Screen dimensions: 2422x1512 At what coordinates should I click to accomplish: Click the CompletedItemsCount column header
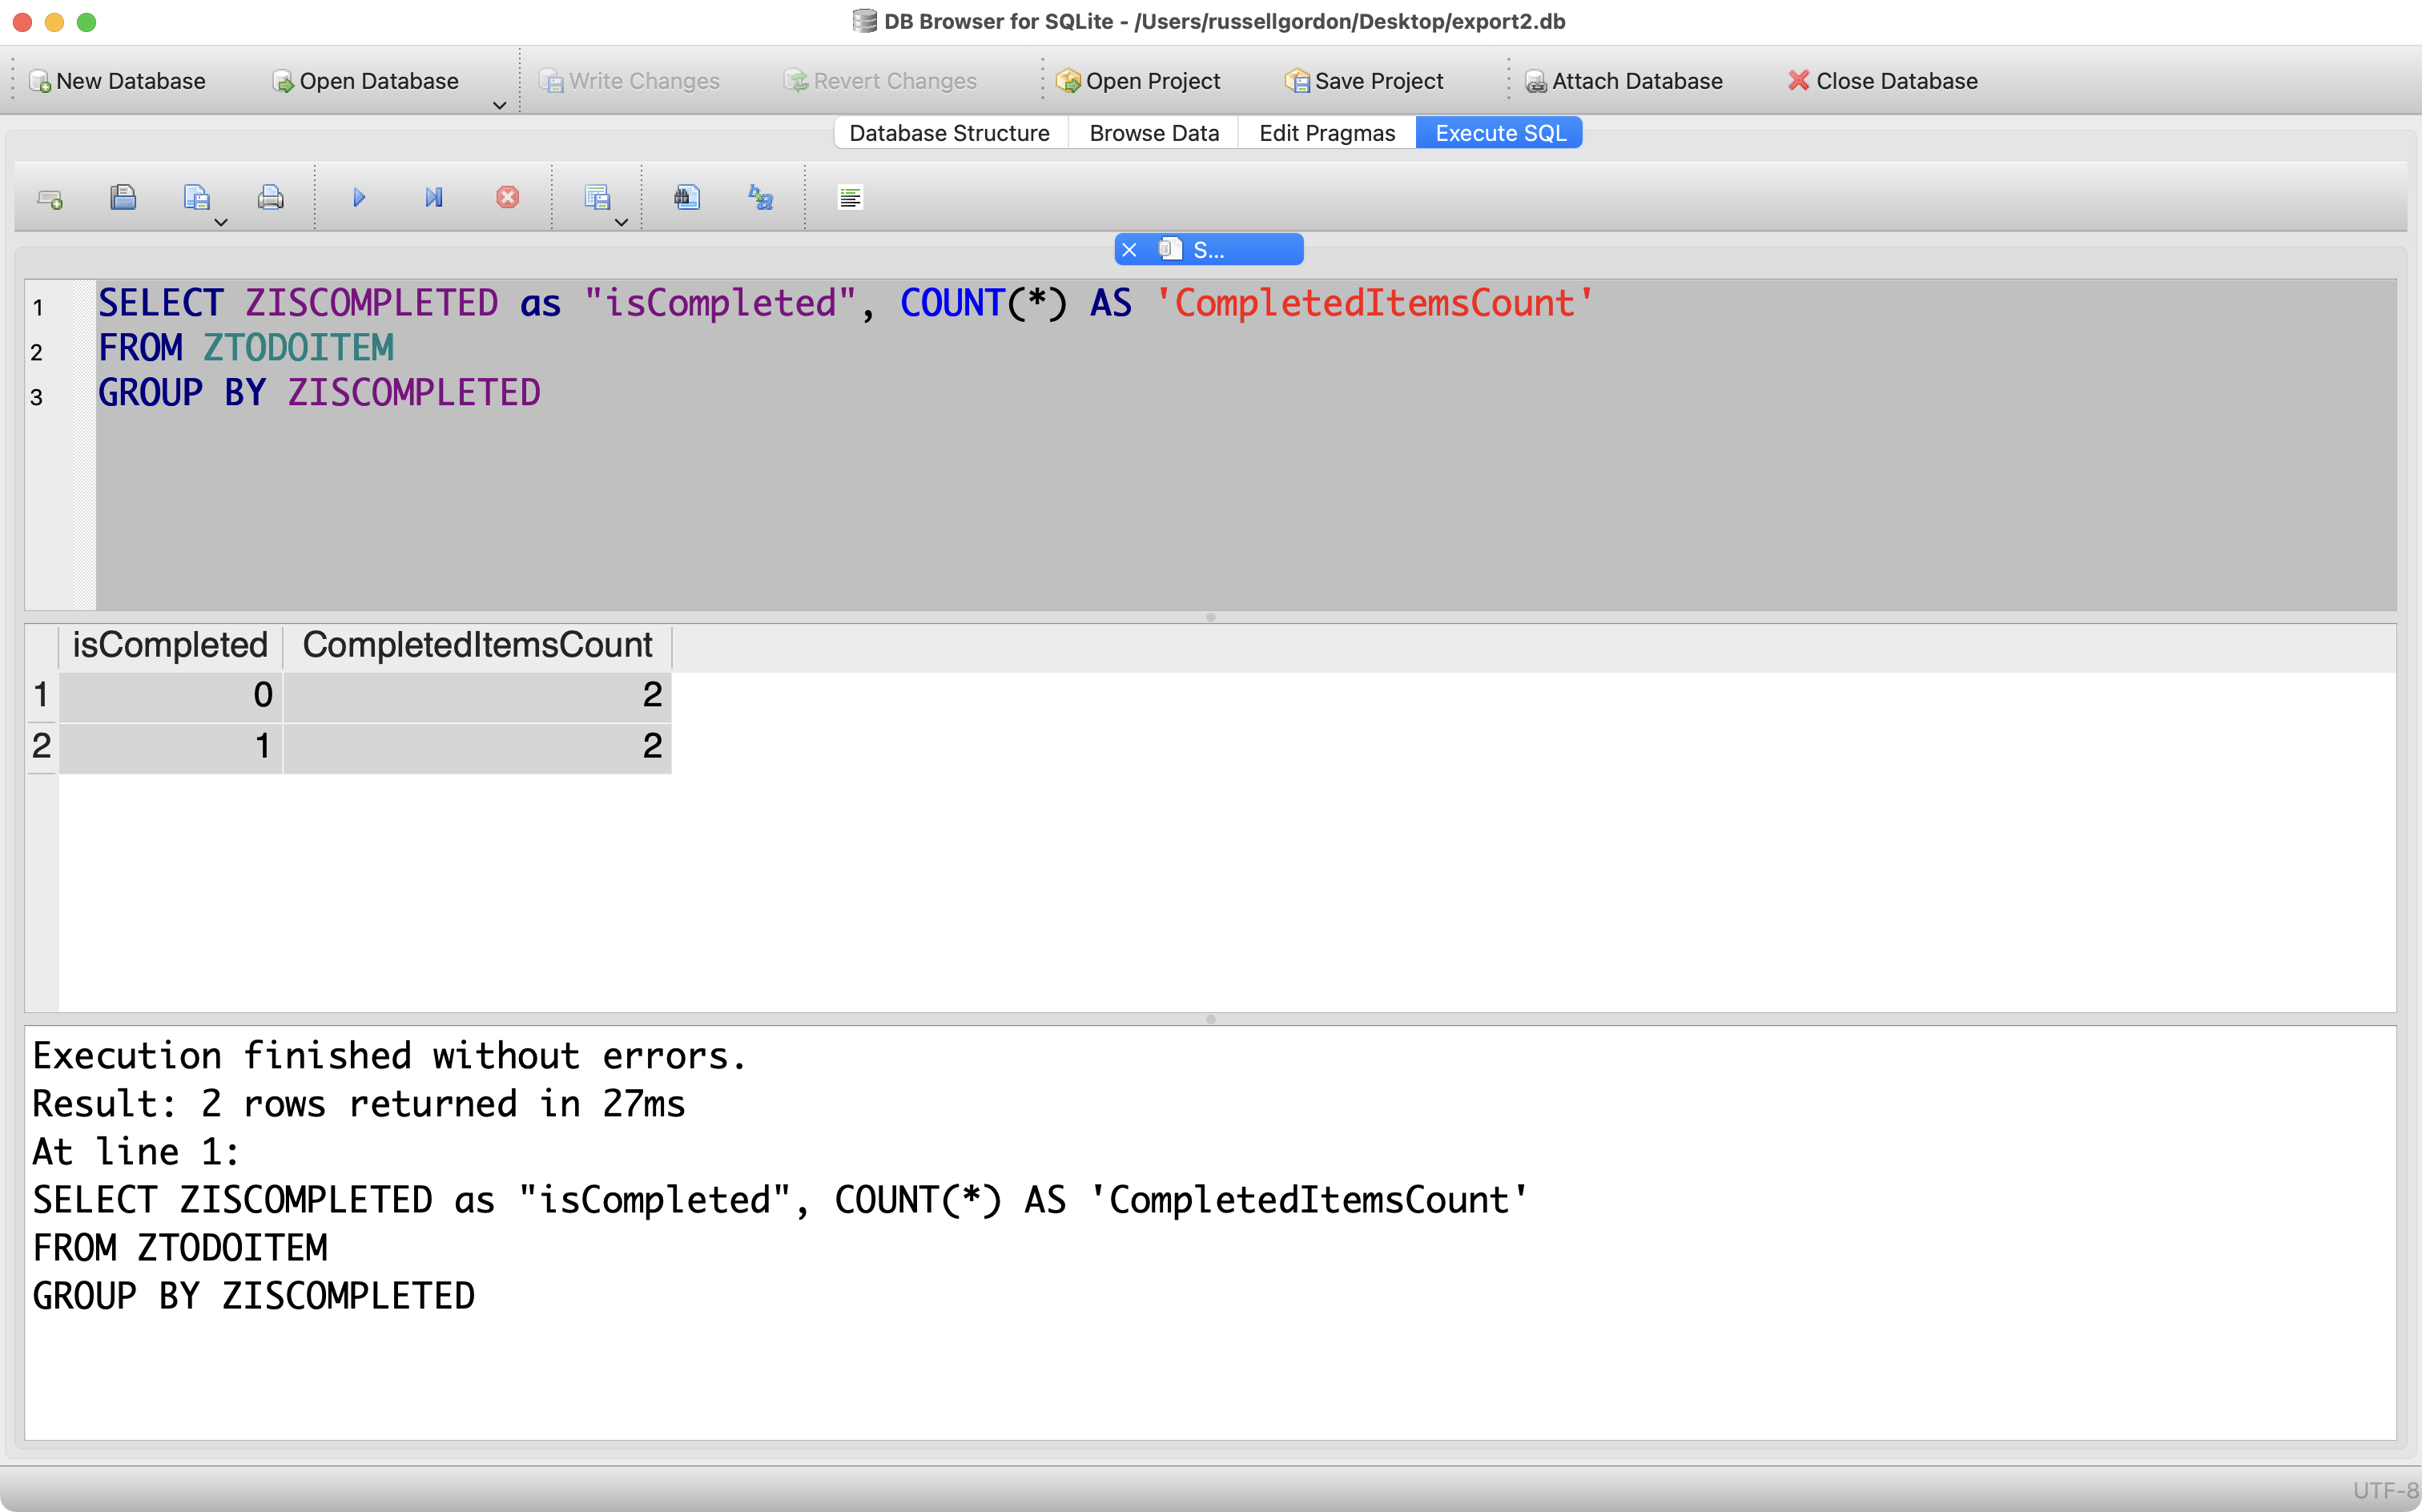[477, 645]
